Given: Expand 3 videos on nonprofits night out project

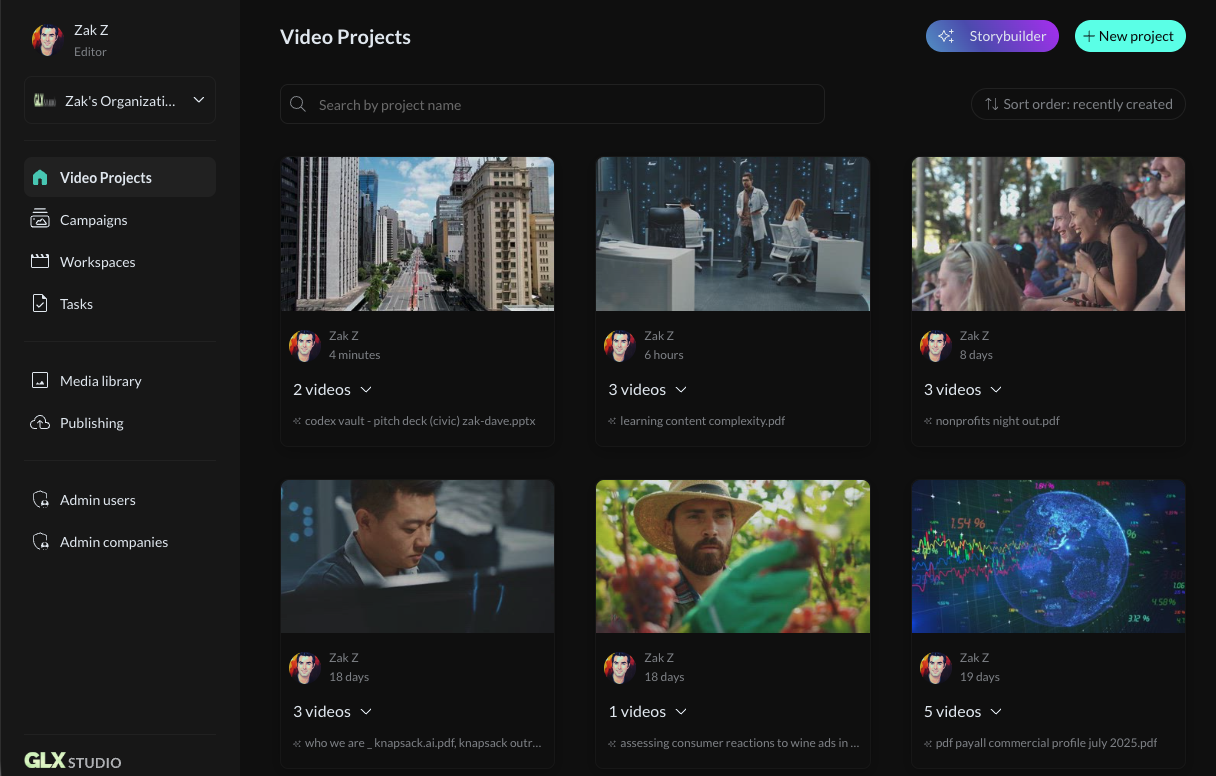Looking at the screenshot, I should pos(963,389).
